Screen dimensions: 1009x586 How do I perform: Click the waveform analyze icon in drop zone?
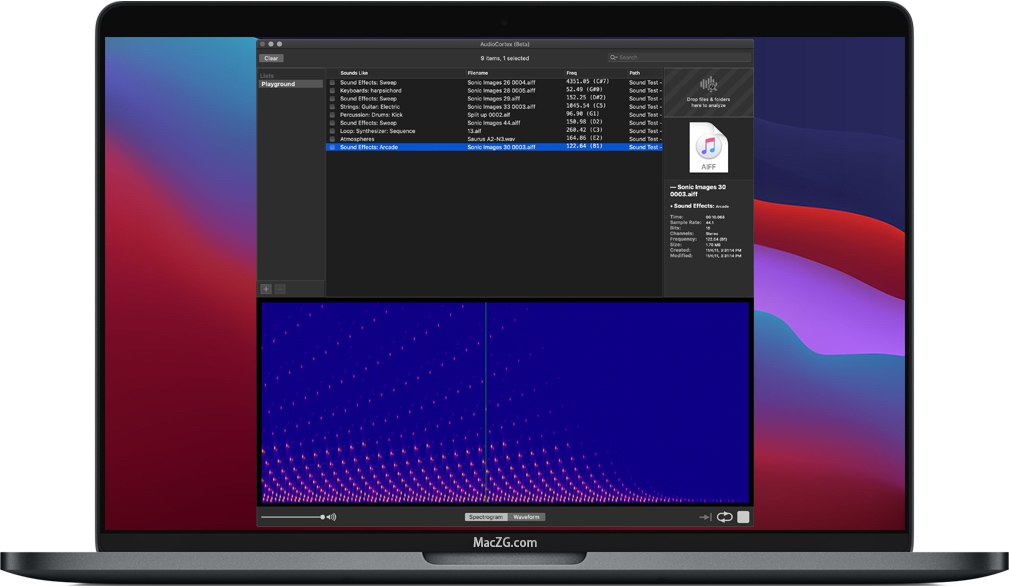(710, 84)
